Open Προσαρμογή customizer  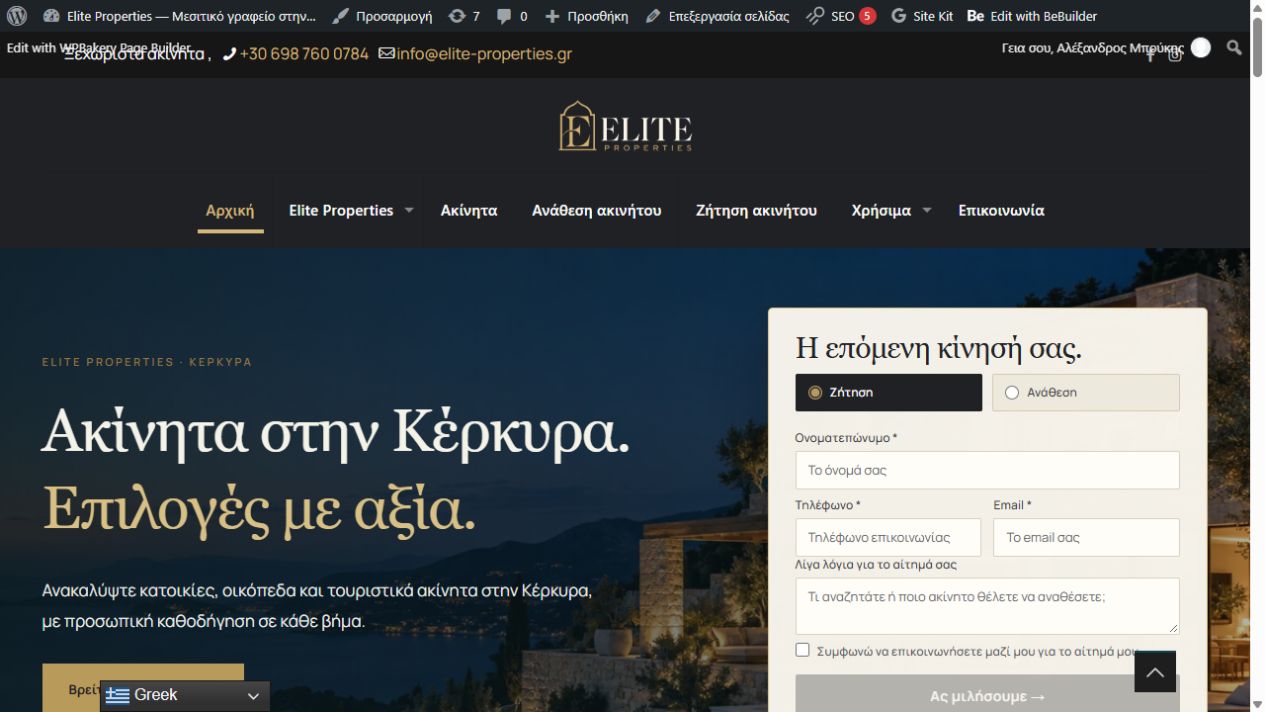coord(383,16)
